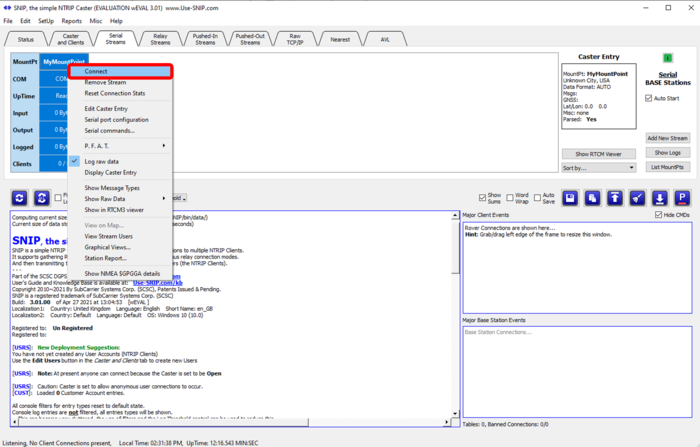The width and height of the screenshot is (700, 447).
Task: Open the Help menu
Action: [x=116, y=21]
